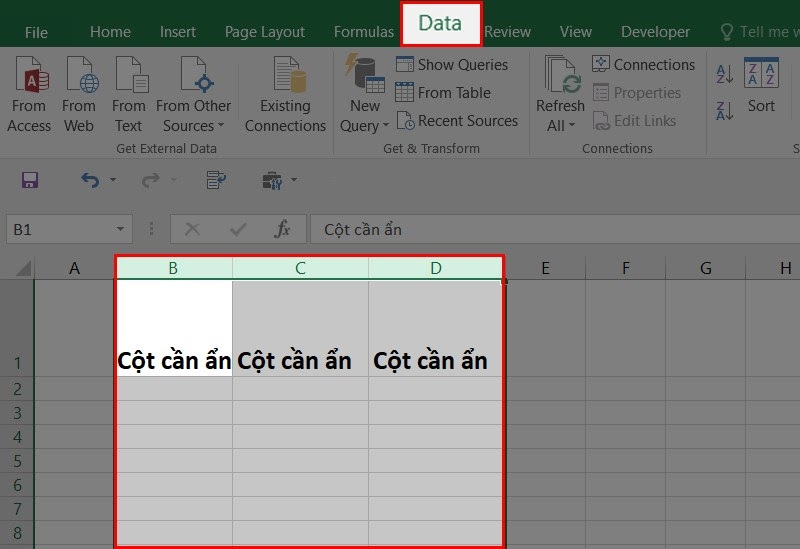Select row 8 header
The image size is (800, 549).
(x=17, y=533)
